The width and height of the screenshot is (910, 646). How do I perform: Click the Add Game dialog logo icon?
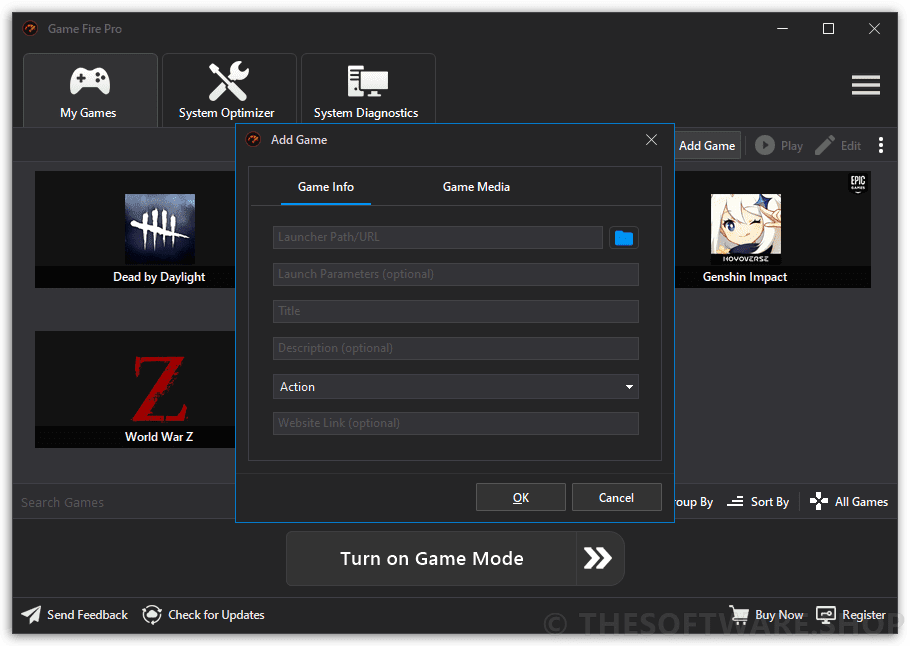(254, 140)
